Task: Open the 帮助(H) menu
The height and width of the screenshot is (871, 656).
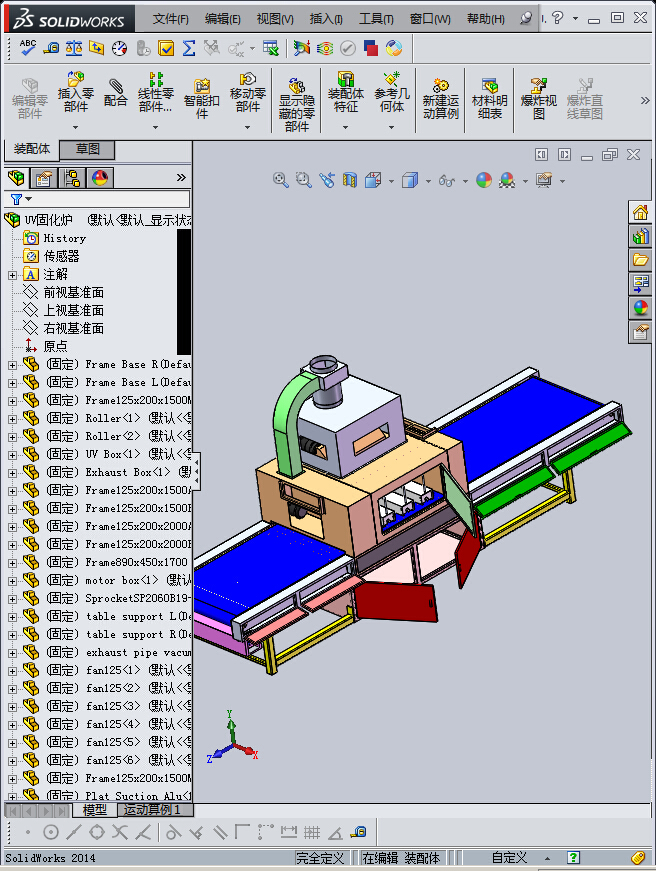Action: [x=485, y=19]
